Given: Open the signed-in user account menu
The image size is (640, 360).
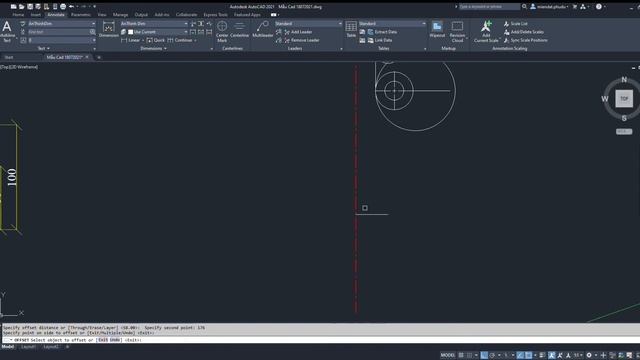Looking at the screenshot, I should click(x=549, y=7).
